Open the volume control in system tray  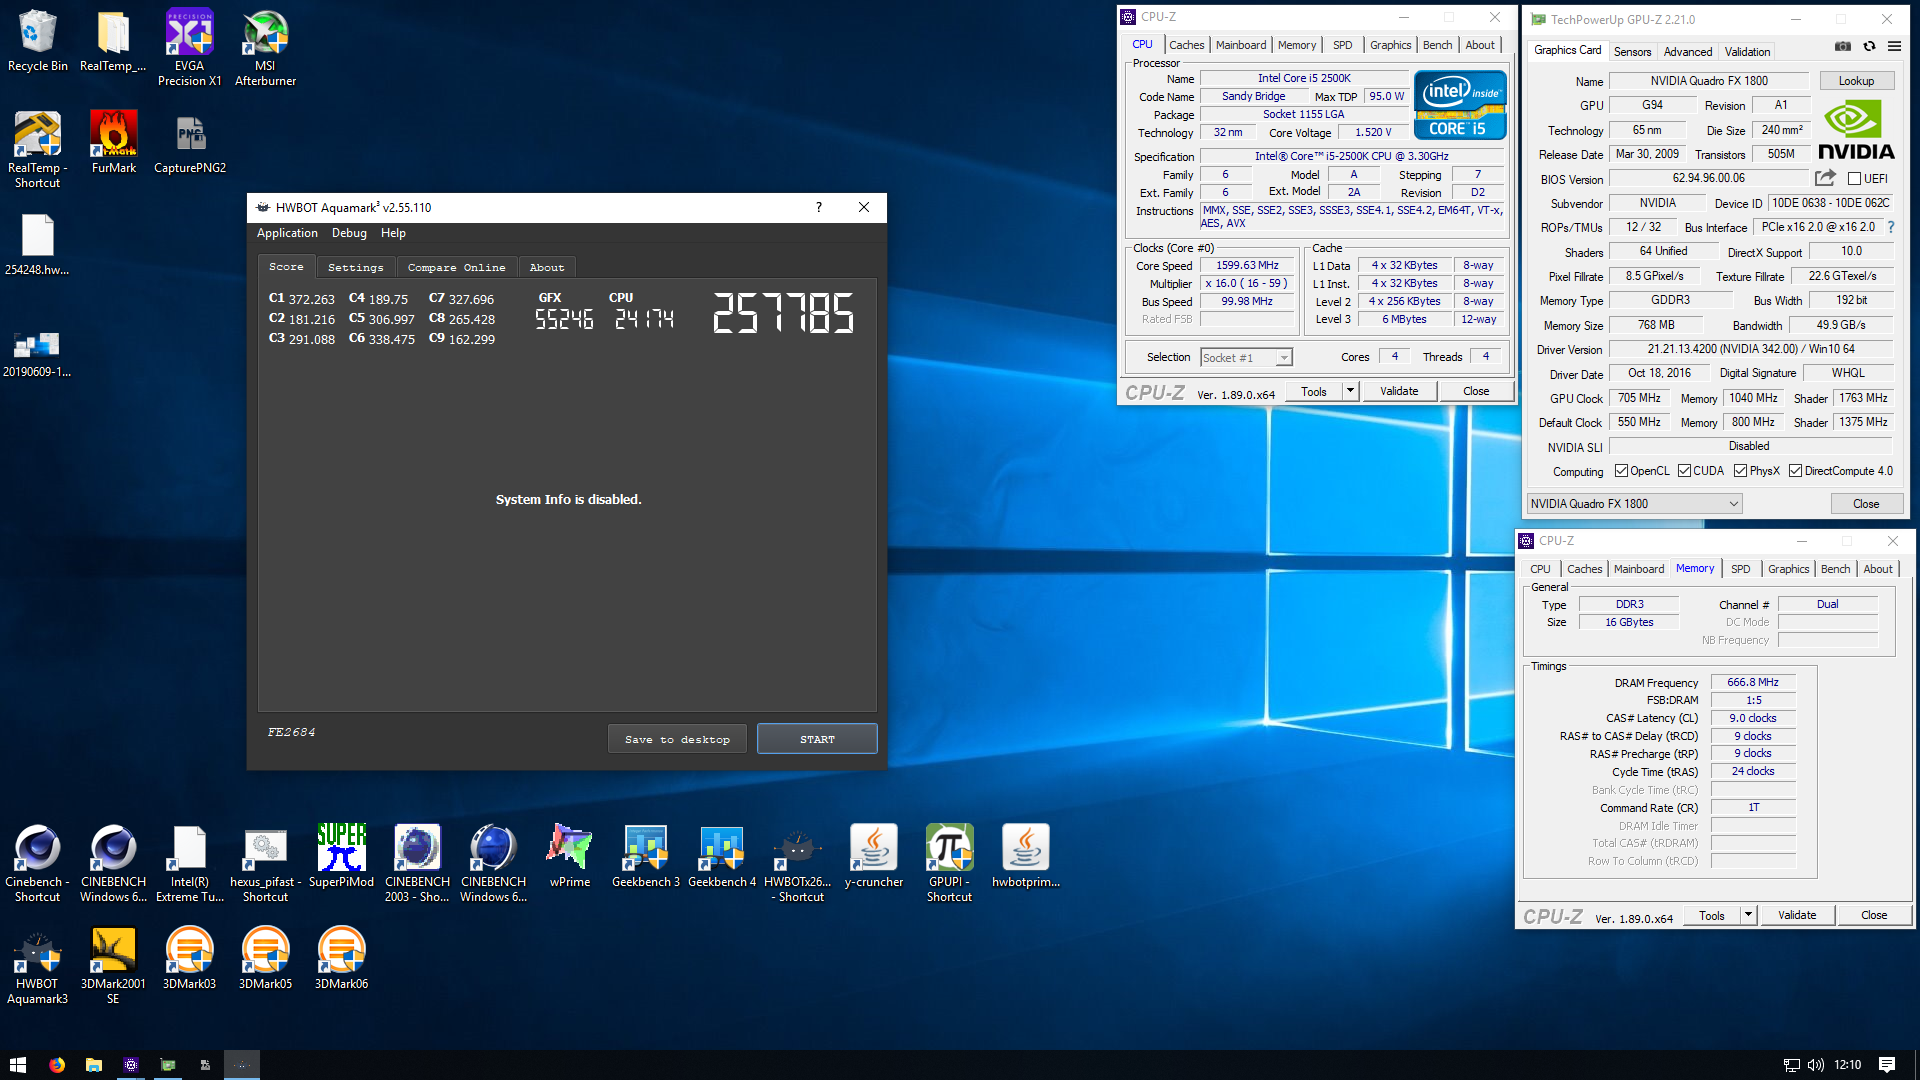1816,1065
